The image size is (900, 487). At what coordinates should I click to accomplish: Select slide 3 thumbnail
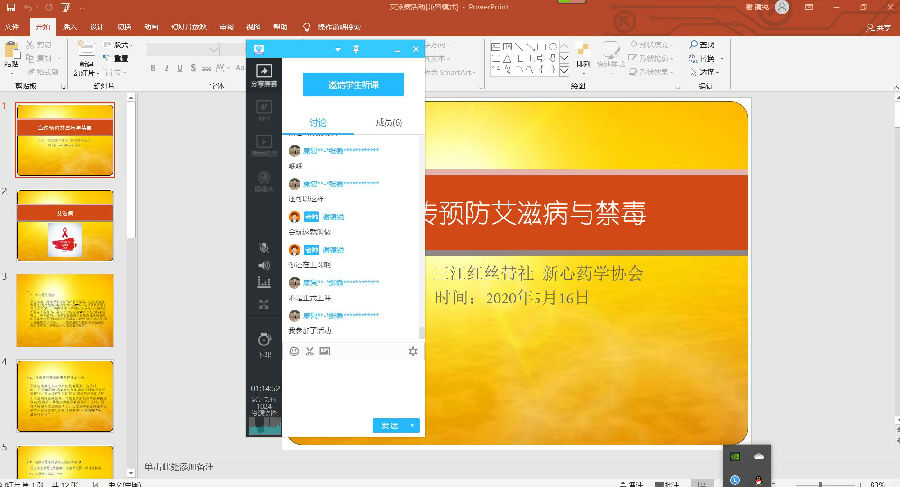(x=65, y=311)
